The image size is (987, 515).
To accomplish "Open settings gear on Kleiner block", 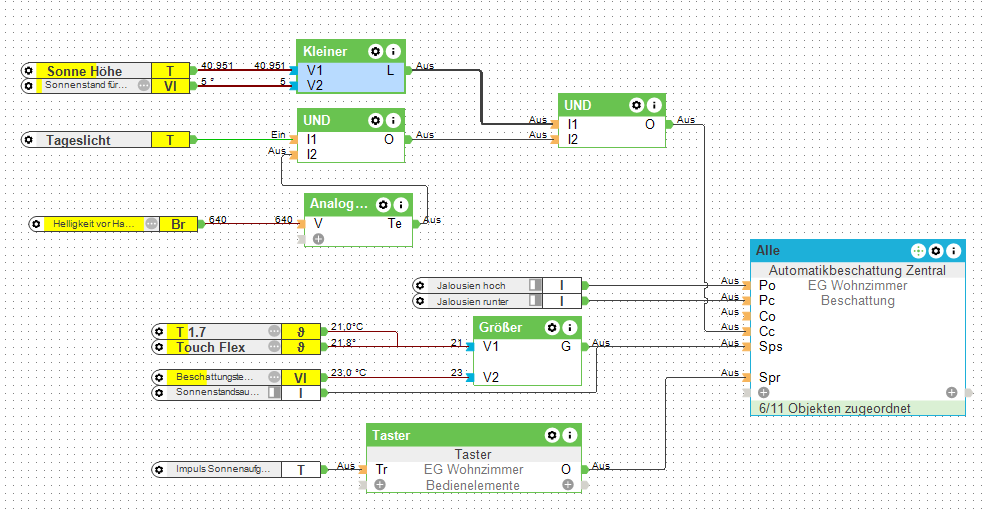I will (x=376, y=52).
